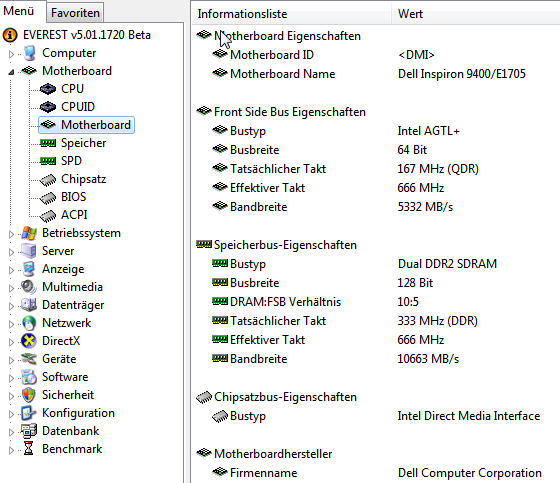The width and height of the screenshot is (560, 483).
Task: Expand the Datenträger node
Action: (11, 306)
